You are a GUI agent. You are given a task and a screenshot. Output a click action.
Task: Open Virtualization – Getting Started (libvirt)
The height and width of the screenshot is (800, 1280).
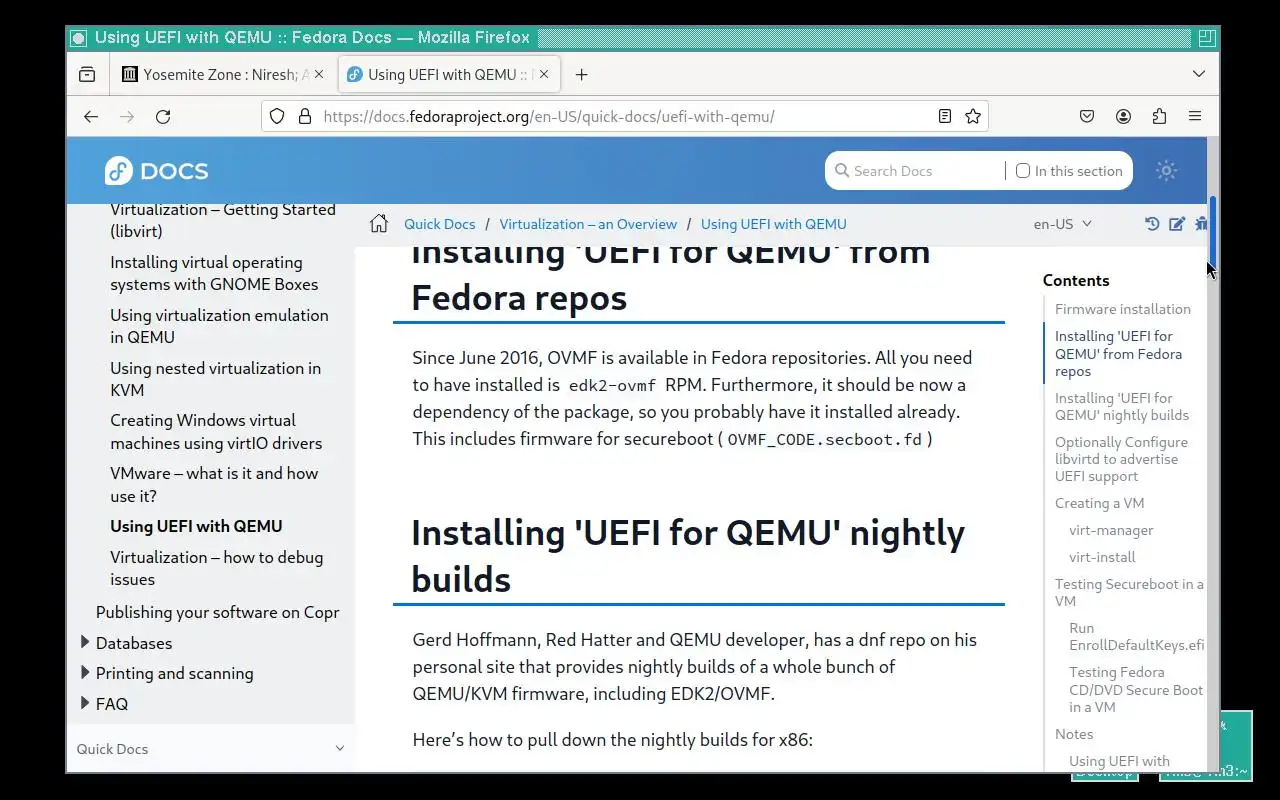pyautogui.click(x=223, y=220)
